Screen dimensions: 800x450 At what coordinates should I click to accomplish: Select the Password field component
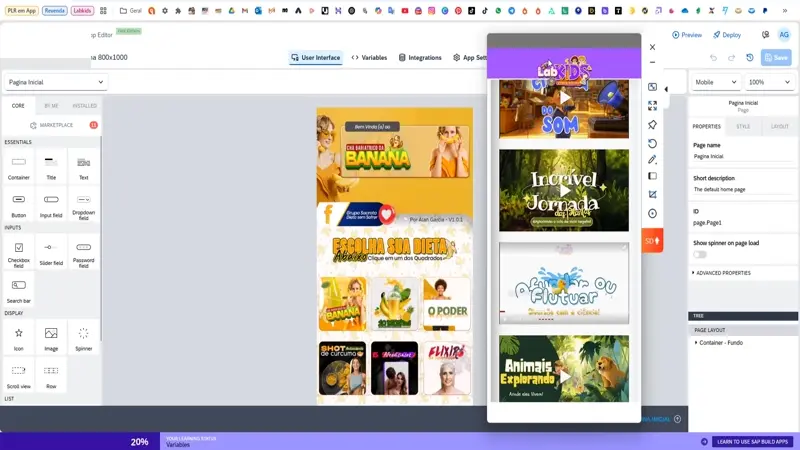pyautogui.click(x=84, y=254)
